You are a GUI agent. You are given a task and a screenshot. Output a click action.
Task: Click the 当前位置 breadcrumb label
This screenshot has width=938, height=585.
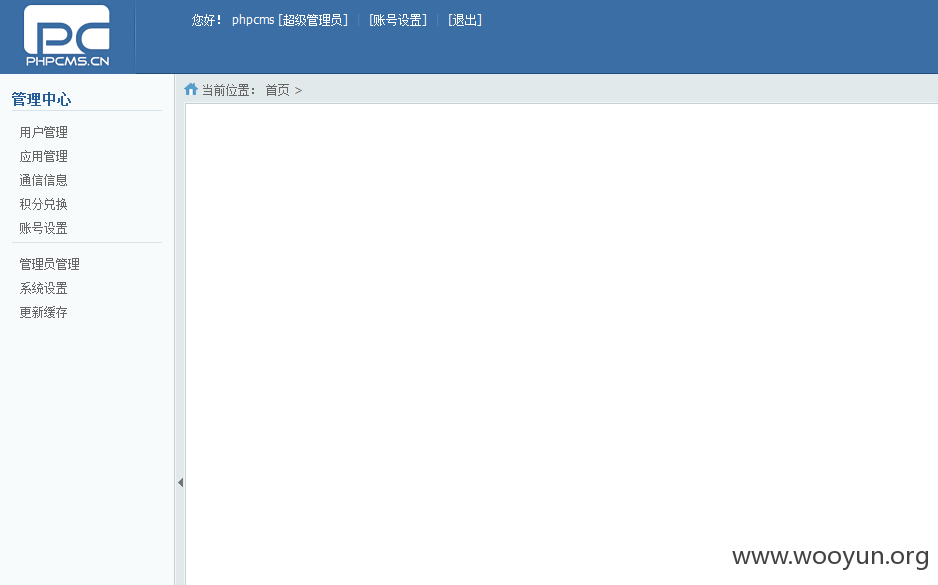(229, 90)
